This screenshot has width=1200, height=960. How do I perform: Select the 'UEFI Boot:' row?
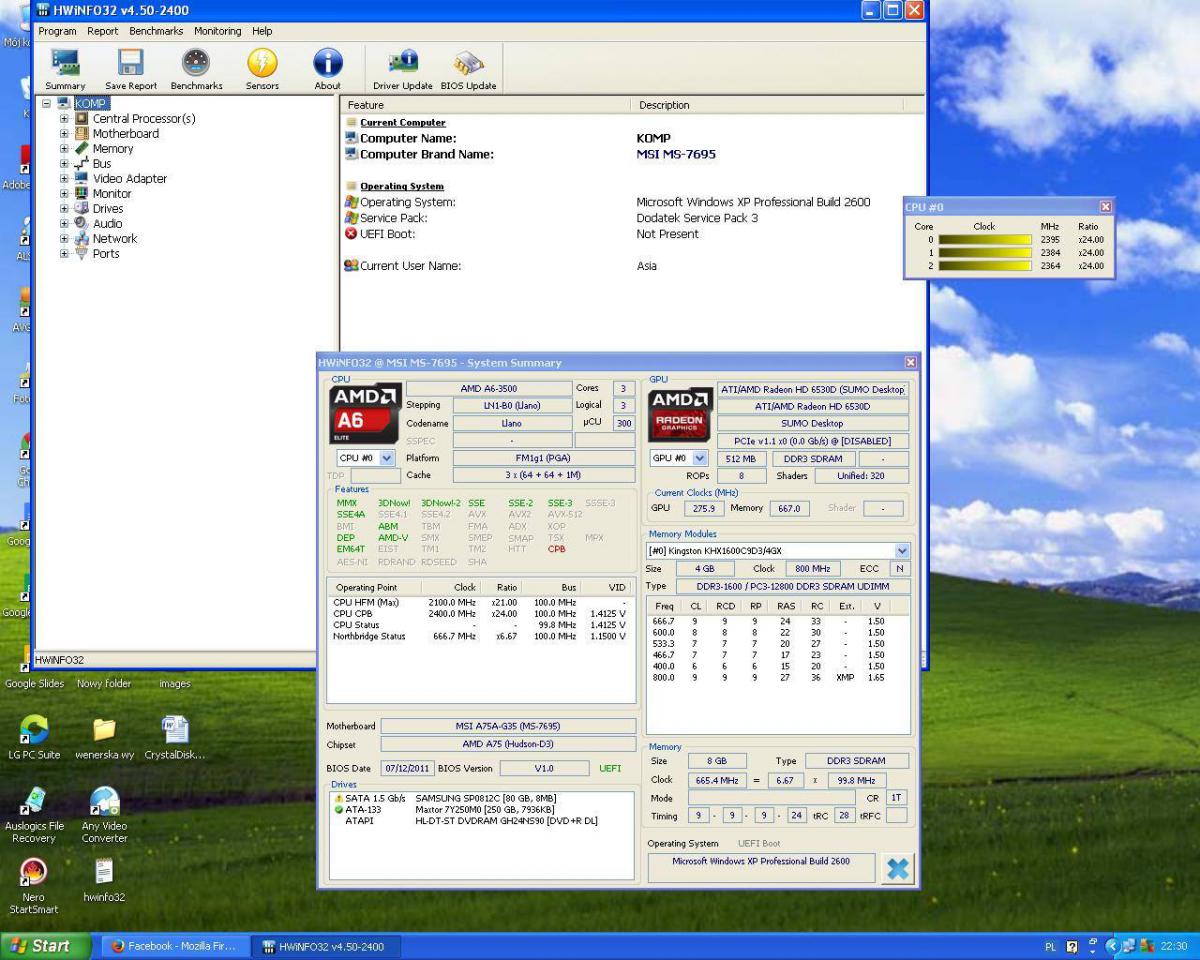coord(630,234)
